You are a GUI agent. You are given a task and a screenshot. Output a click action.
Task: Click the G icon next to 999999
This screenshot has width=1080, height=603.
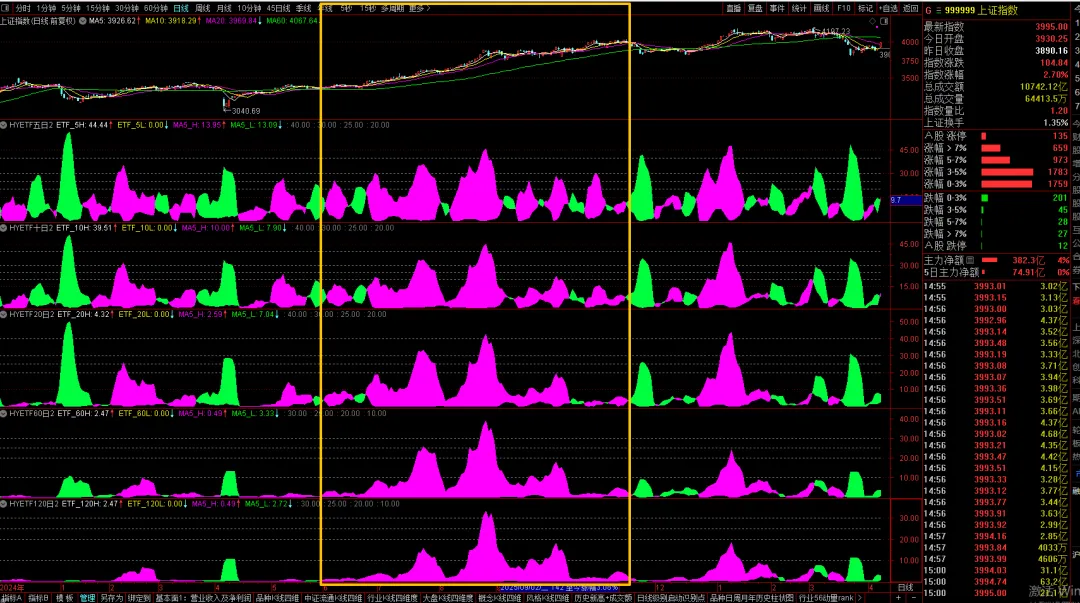pos(928,10)
